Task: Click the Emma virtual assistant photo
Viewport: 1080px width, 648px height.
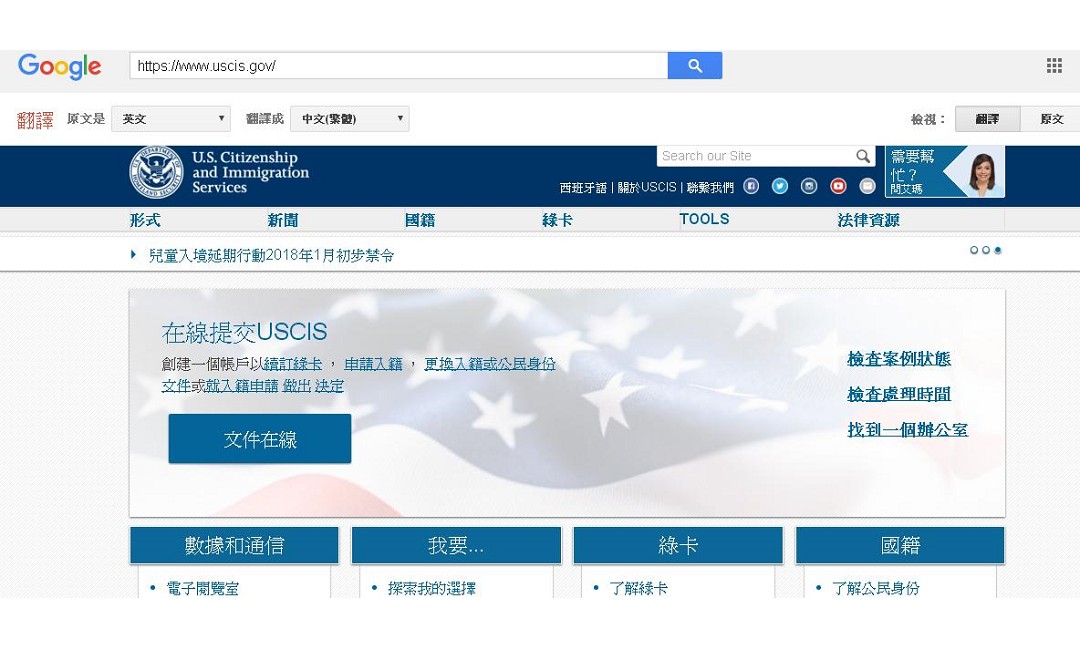Action: (982, 174)
